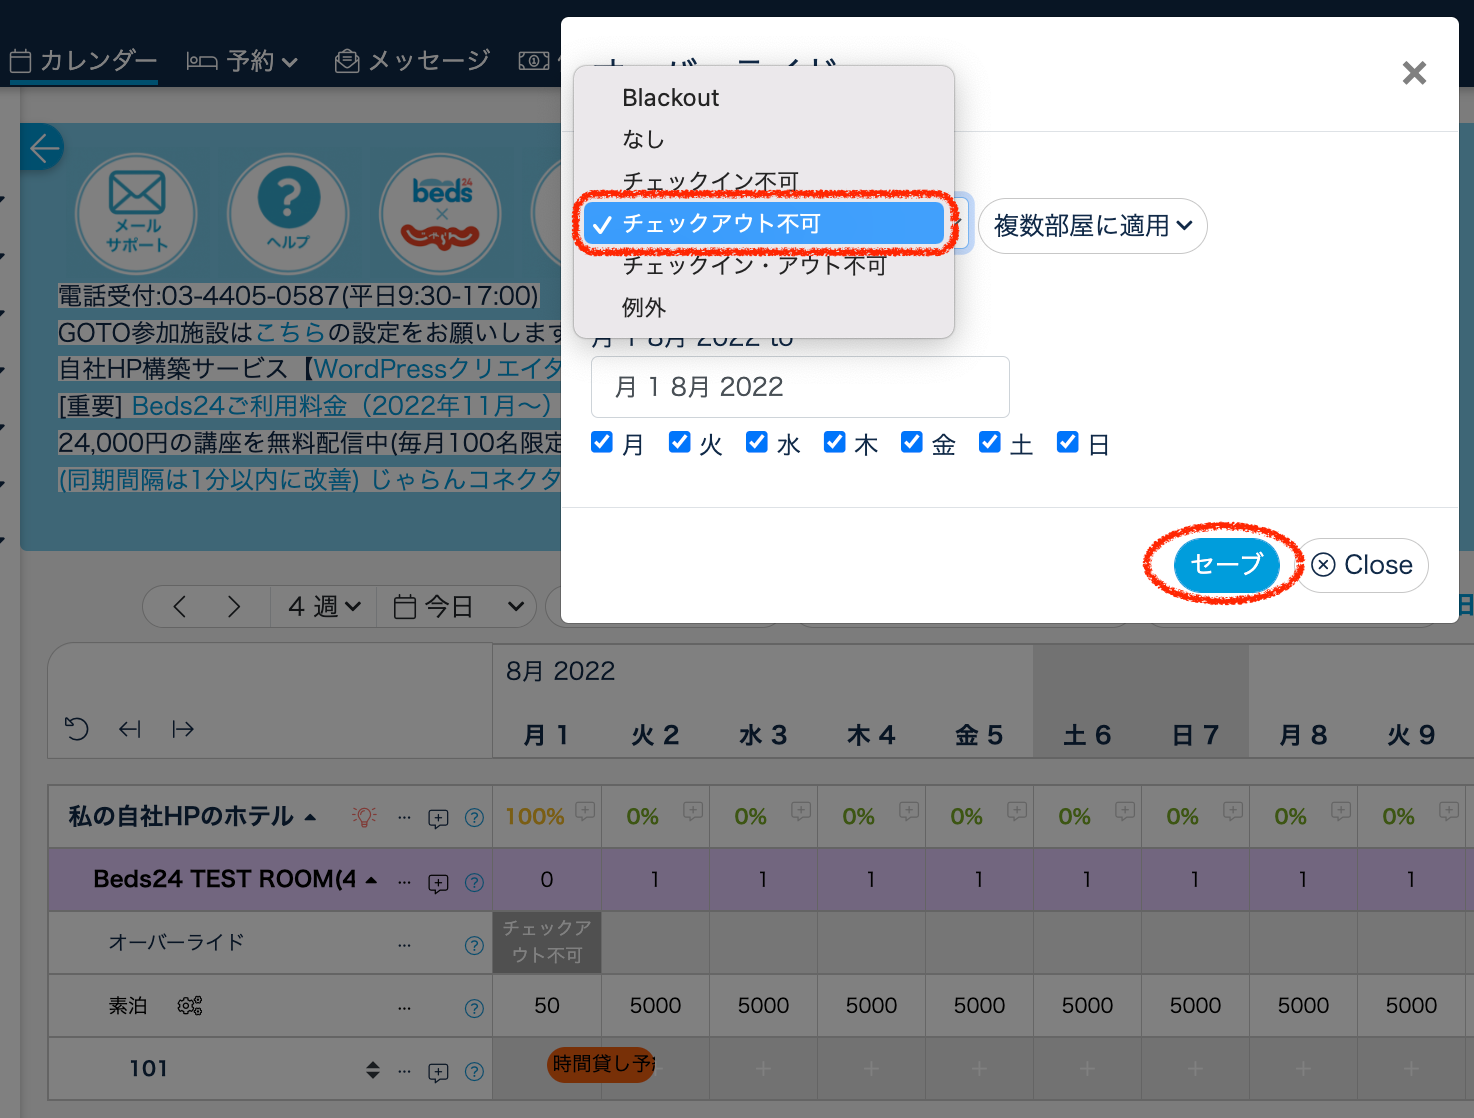
Task: Open the help question mark icon
Action: click(x=289, y=213)
